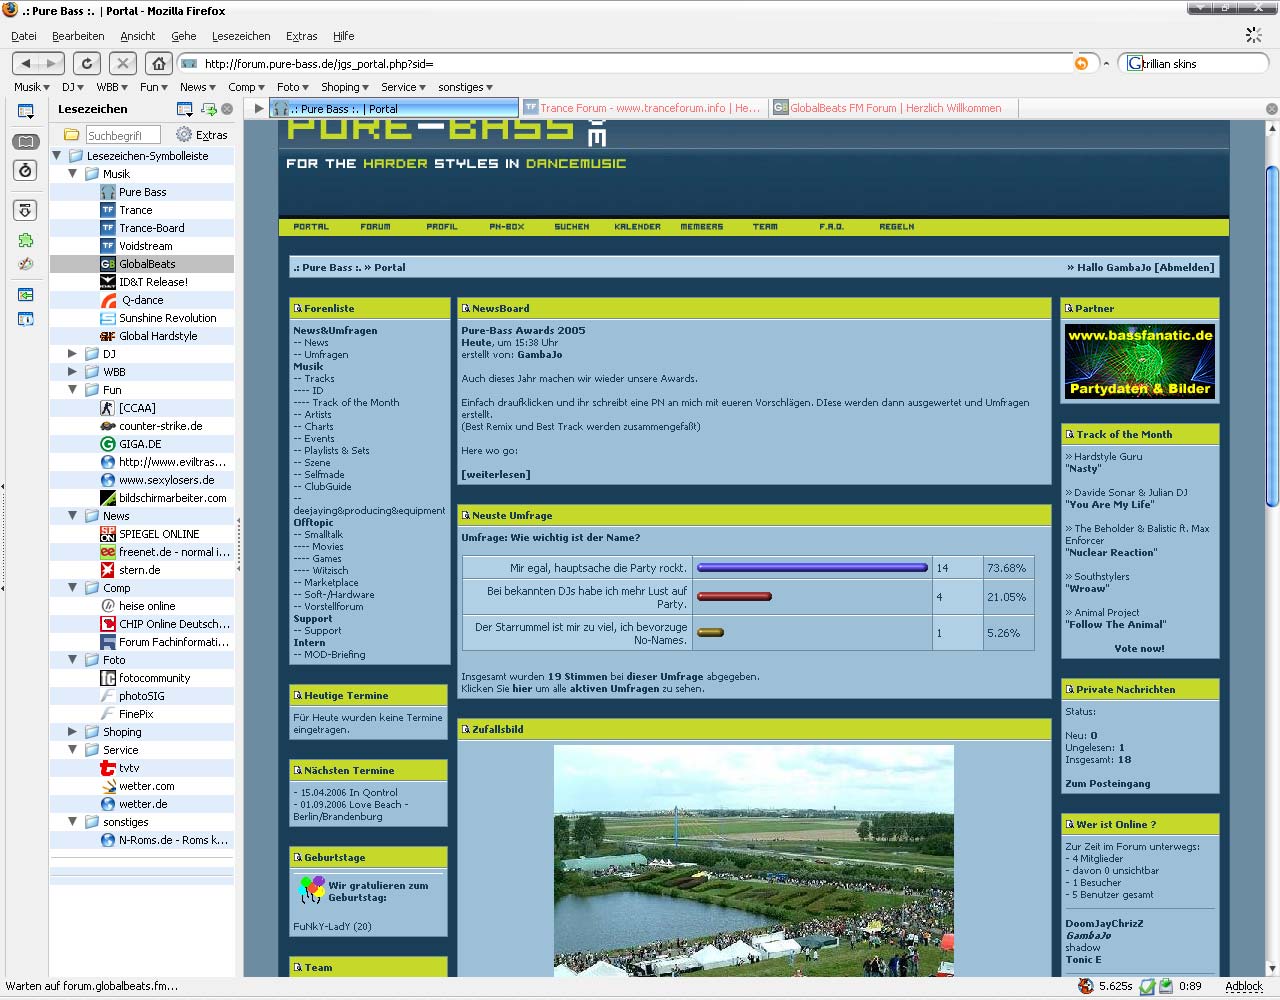1280x1000 pixels.
Task: Click the new tab arrow beside tabs
Action: click(x=259, y=108)
